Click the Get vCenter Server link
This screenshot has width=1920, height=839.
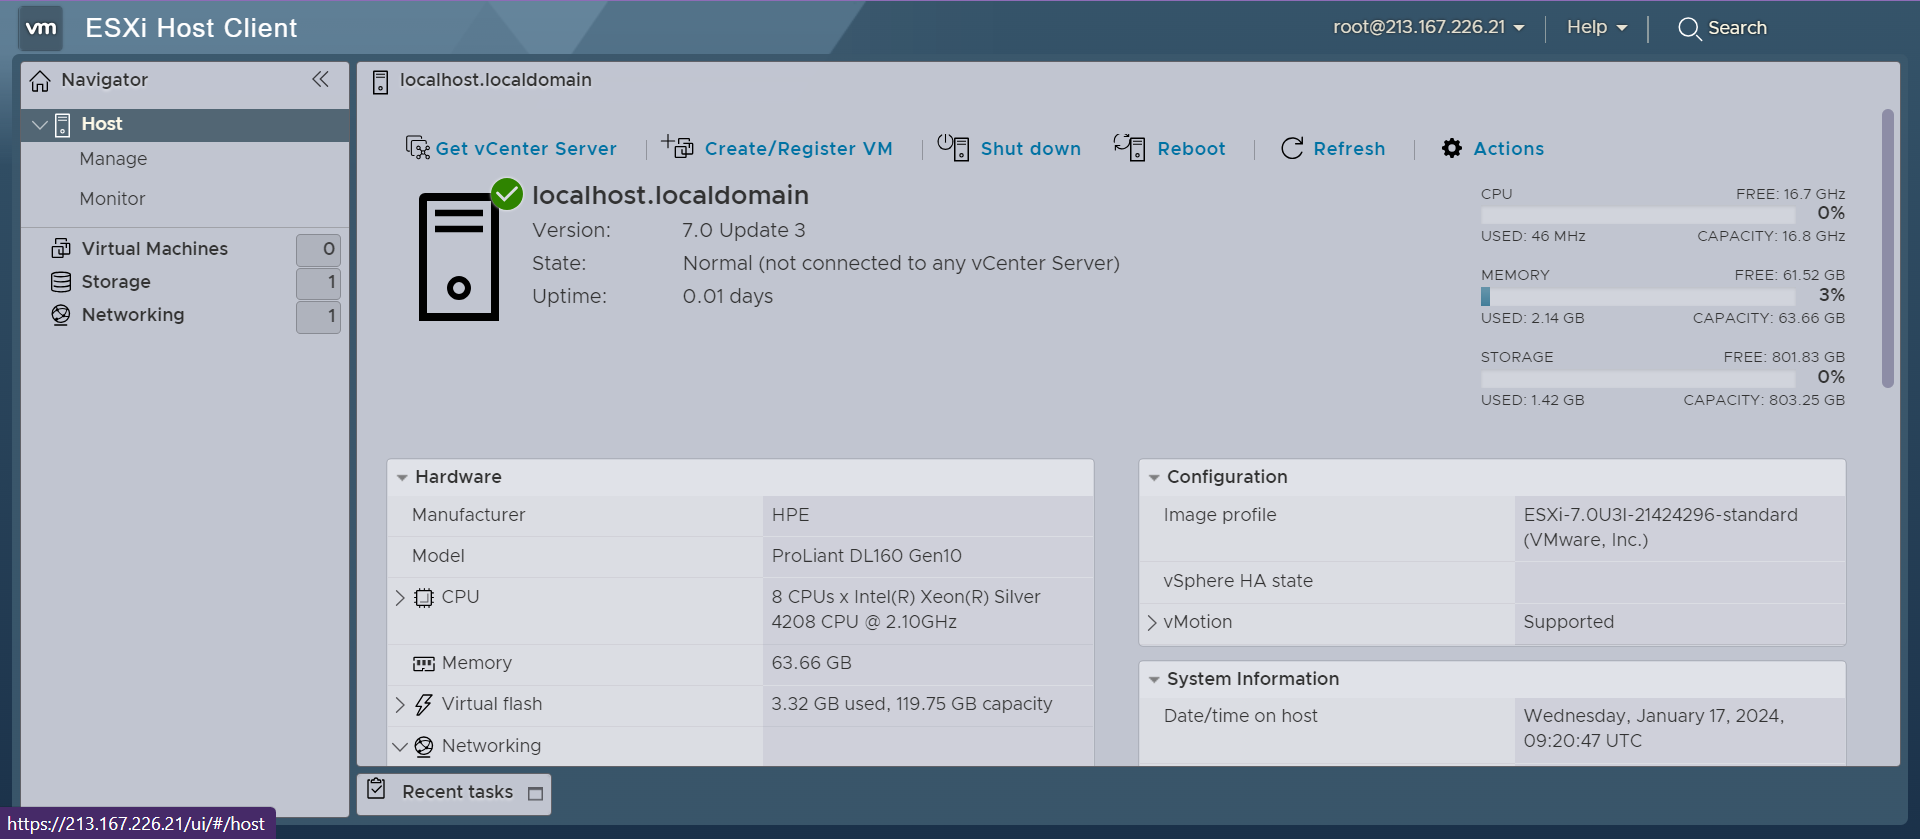(526, 148)
